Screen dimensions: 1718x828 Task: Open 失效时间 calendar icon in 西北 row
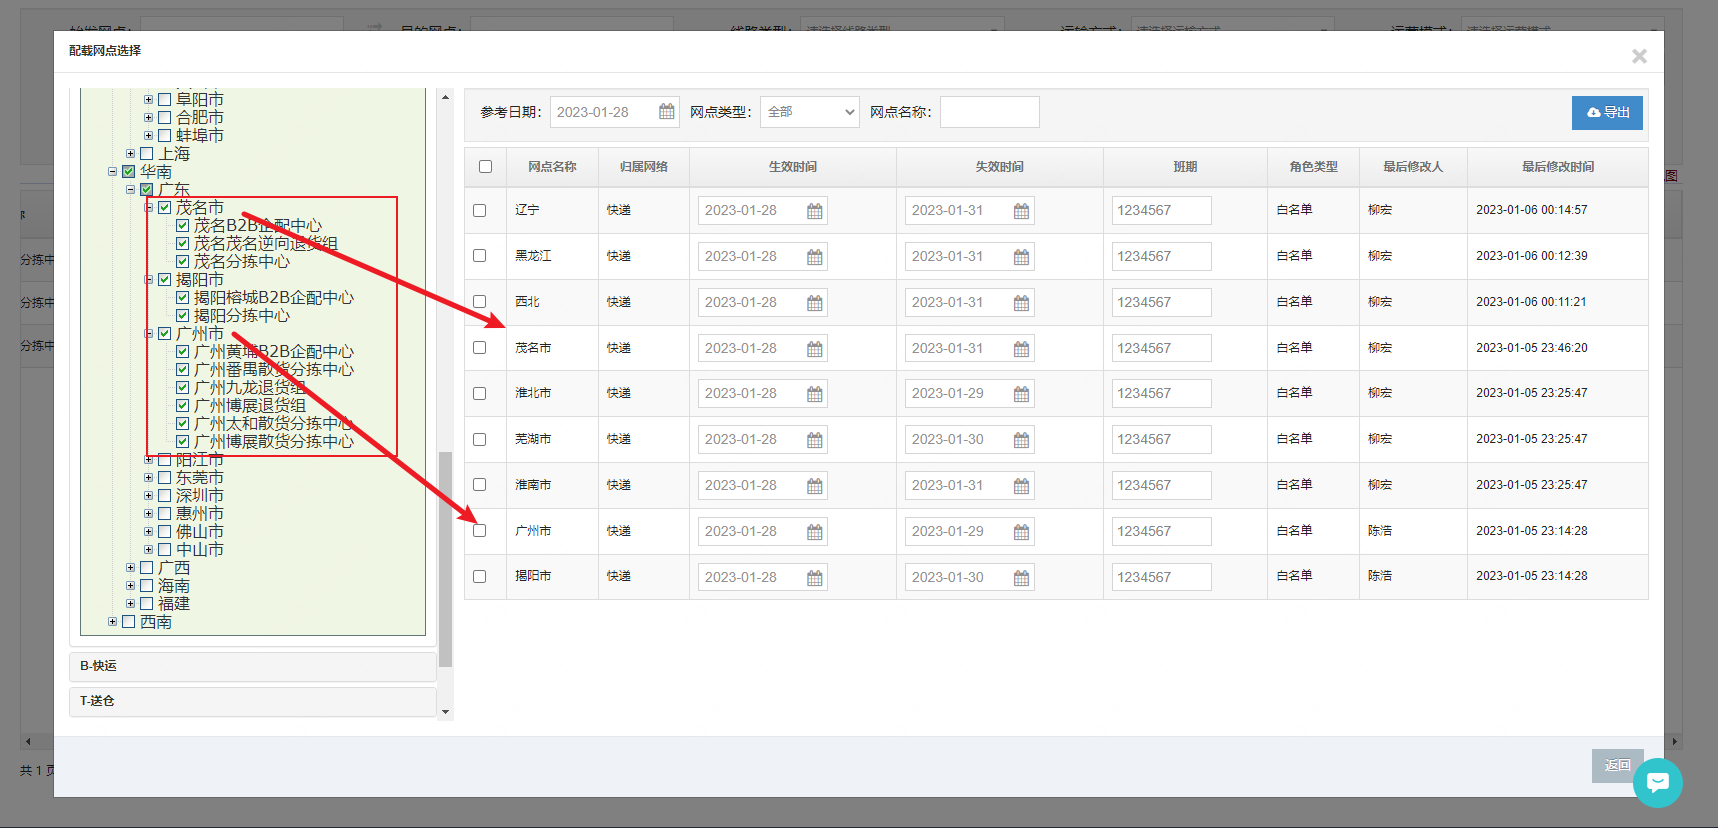pos(1021,303)
